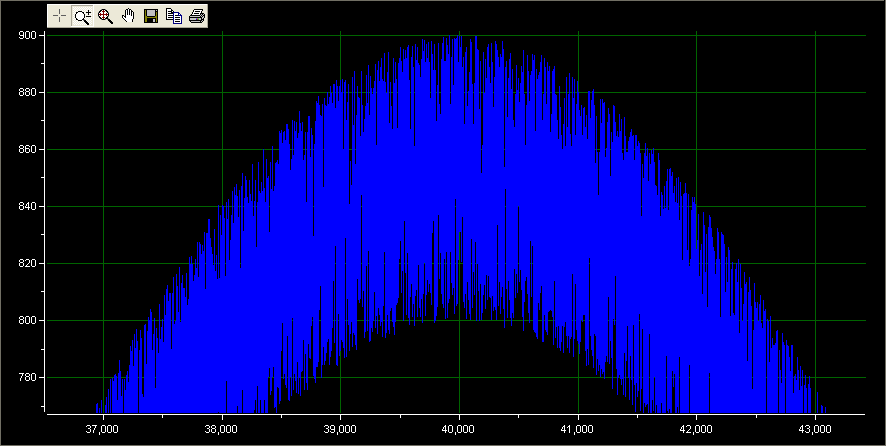Click the 880 y-axis label
The width and height of the screenshot is (886, 446).
(x=27, y=93)
